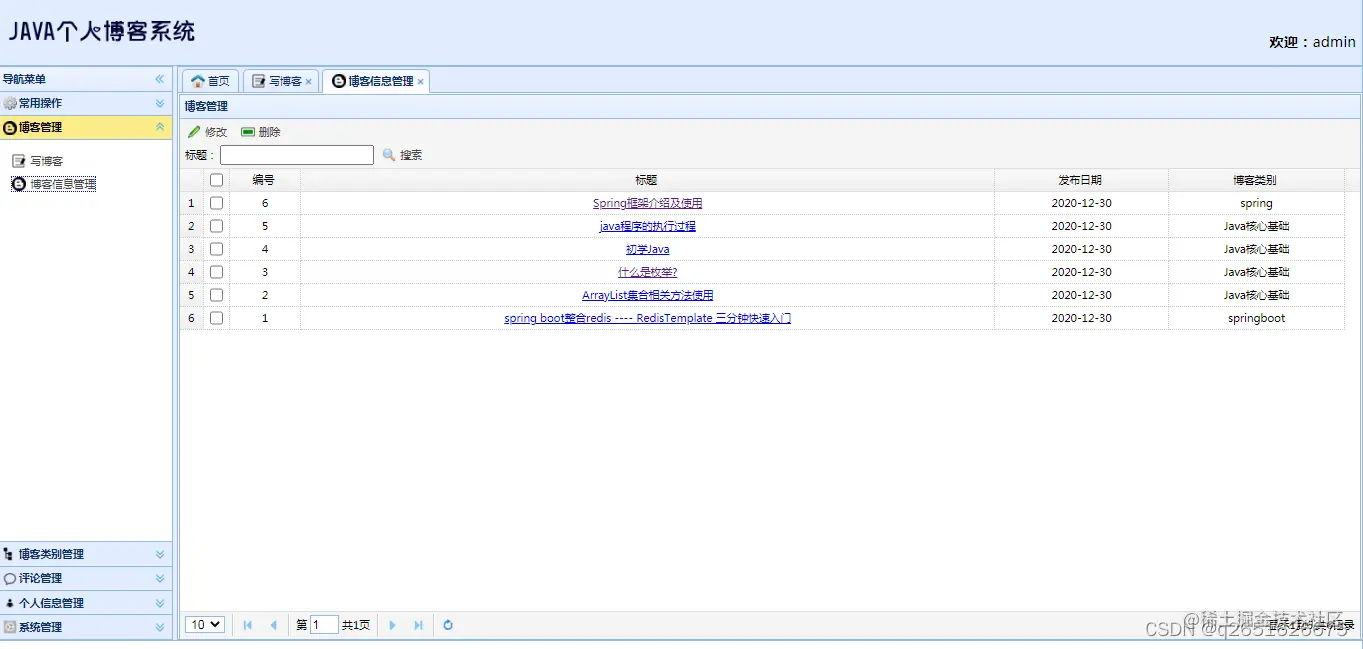1363x649 pixels.
Task: Click the spring category cell
Action: (1256, 203)
